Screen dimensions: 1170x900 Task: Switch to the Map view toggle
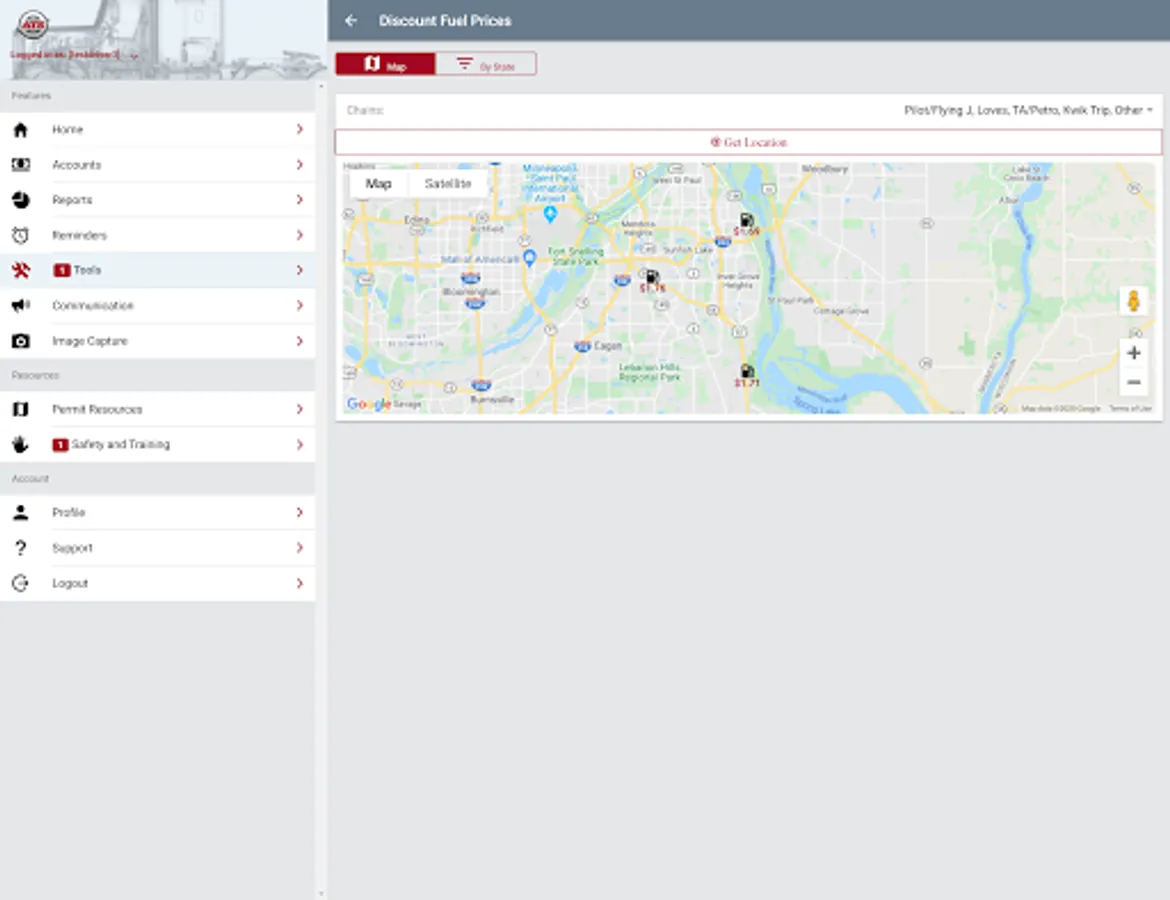pyautogui.click(x=385, y=65)
